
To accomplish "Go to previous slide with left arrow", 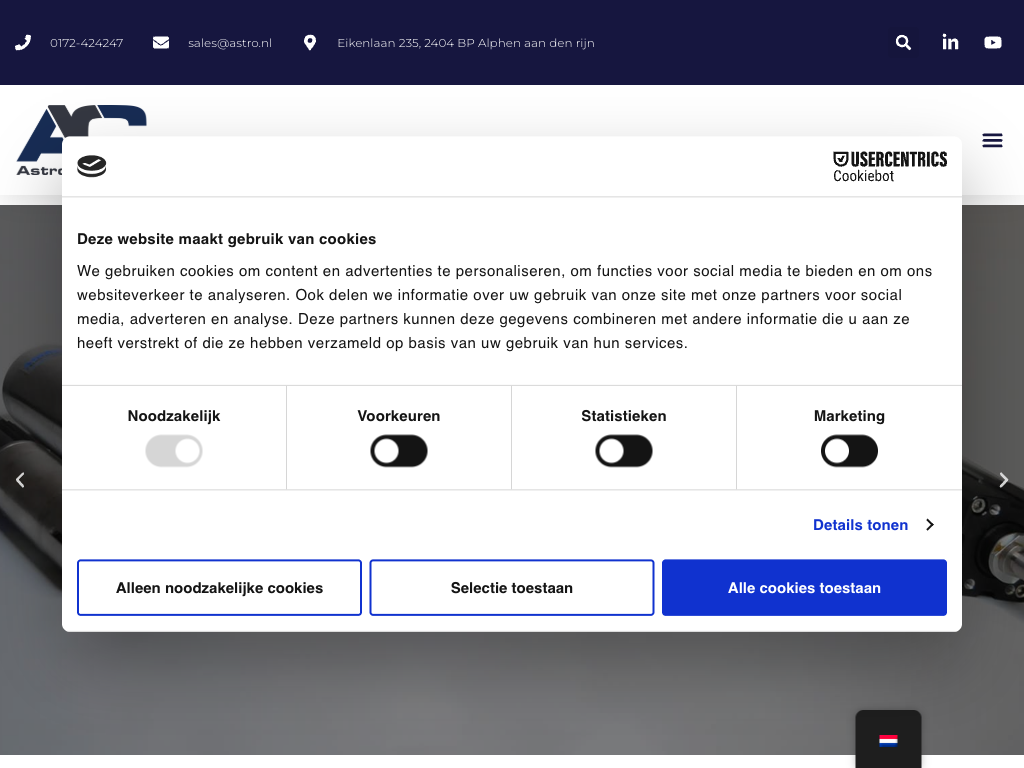I will tap(20, 480).
